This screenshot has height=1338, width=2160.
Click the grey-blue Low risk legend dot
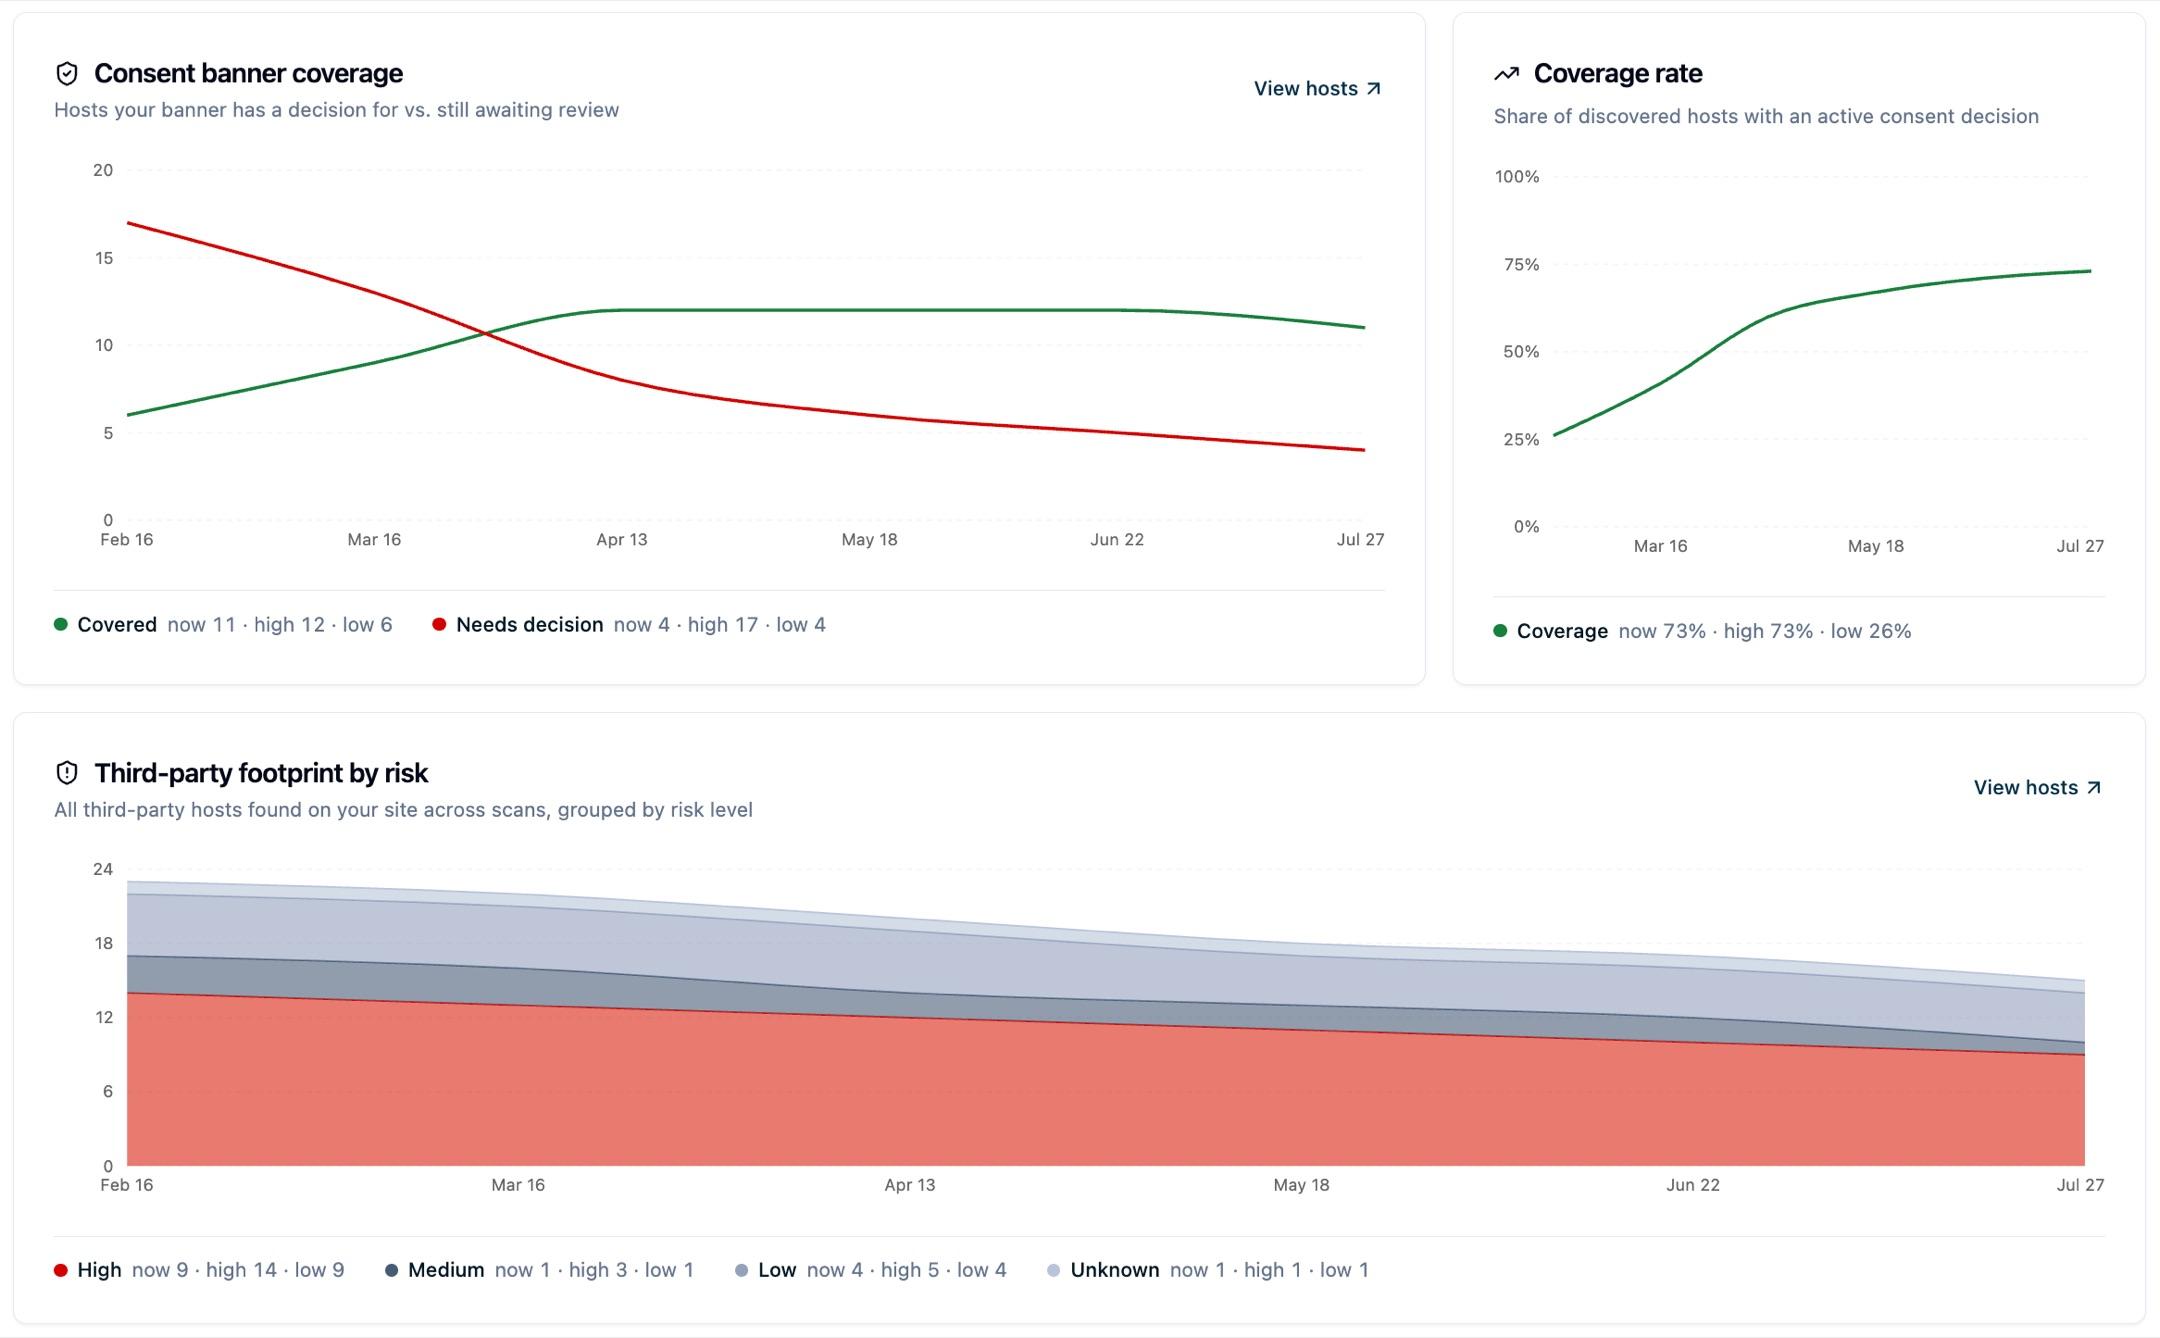coord(741,1270)
